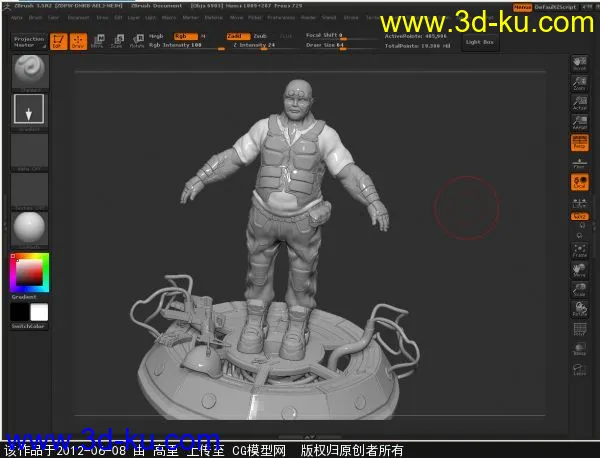This screenshot has width=600, height=458.
Task: Enable Mrgb painting mode
Action: (x=156, y=36)
